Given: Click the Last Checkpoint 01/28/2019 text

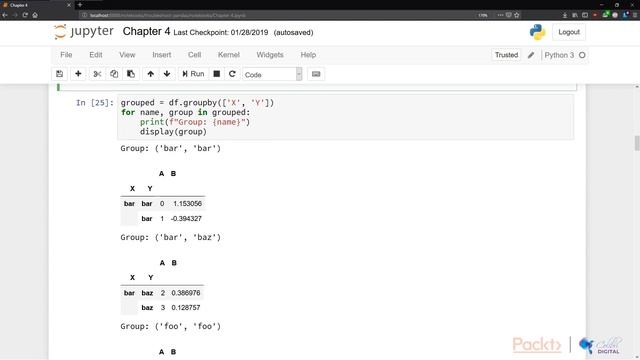Looking at the screenshot, I should [x=221, y=33].
